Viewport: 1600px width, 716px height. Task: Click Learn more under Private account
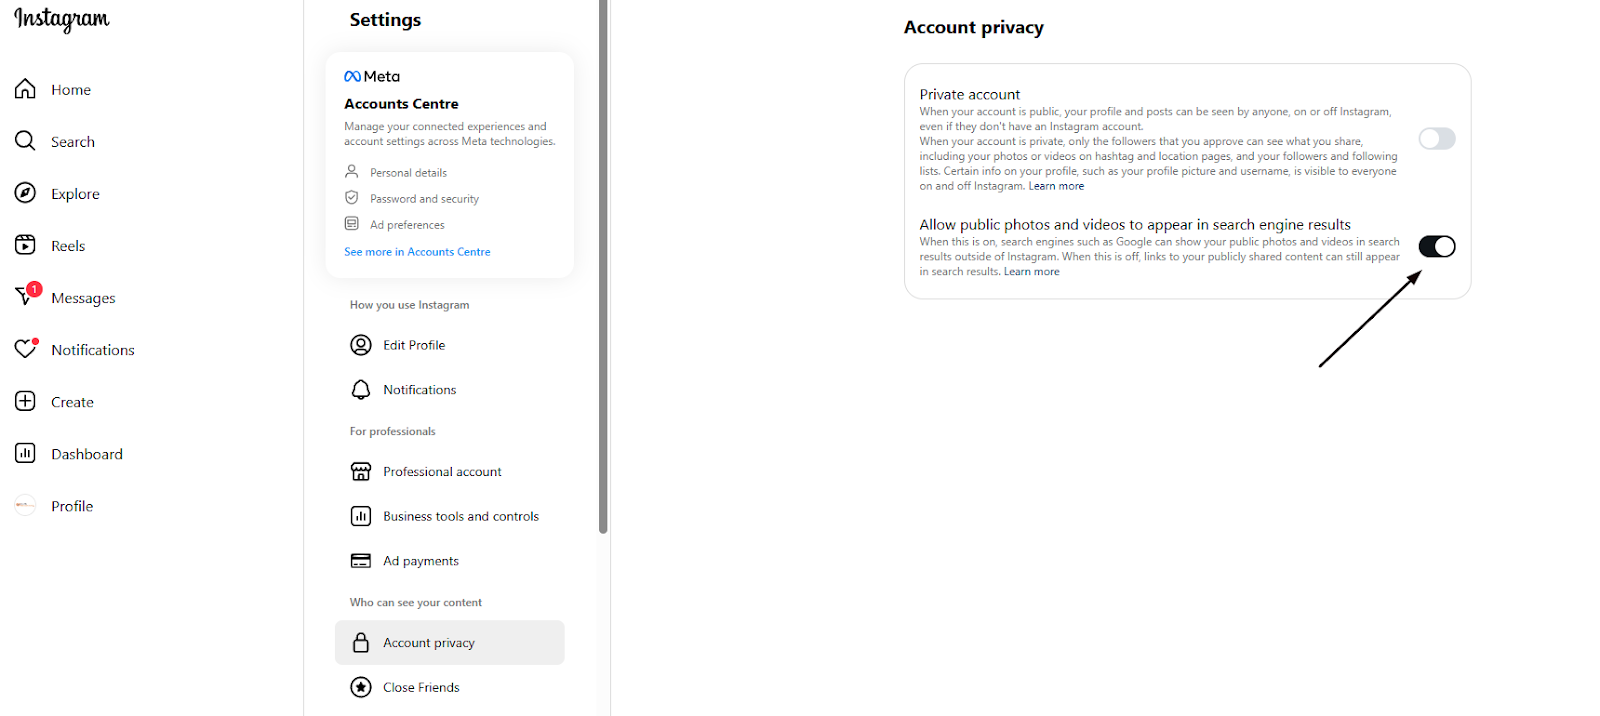(1056, 186)
